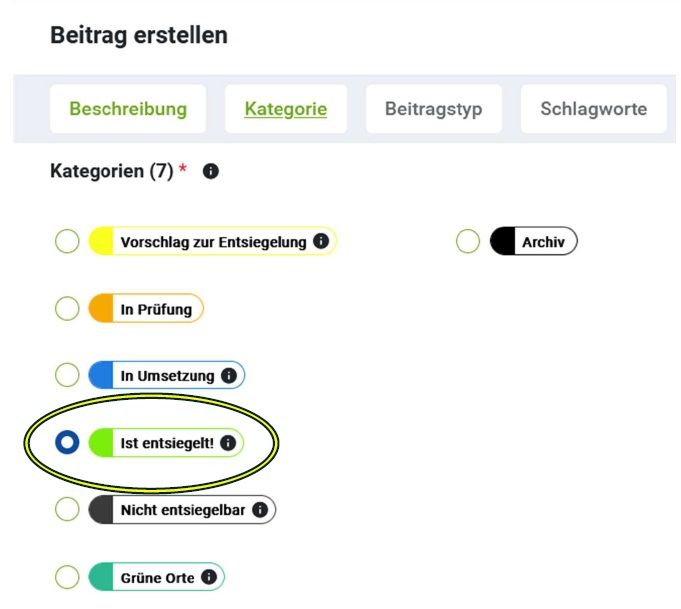
Task: Click the In Prüfung category label
Action: pos(156,309)
